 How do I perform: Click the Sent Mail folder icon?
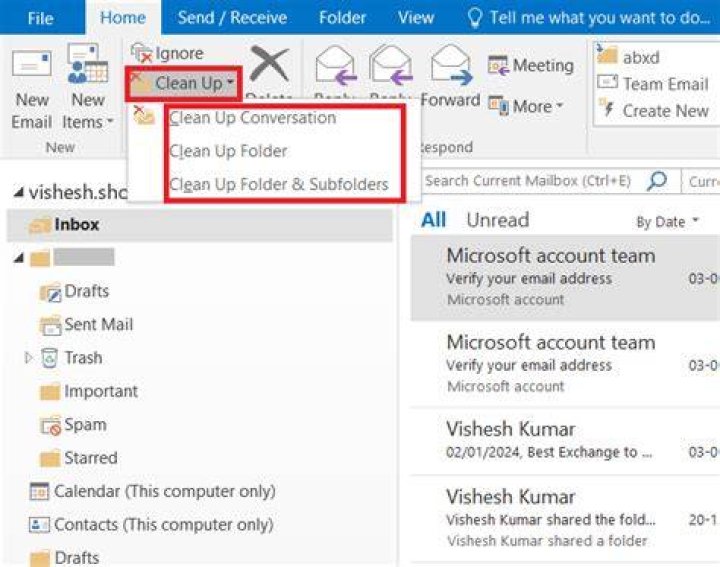coord(50,325)
